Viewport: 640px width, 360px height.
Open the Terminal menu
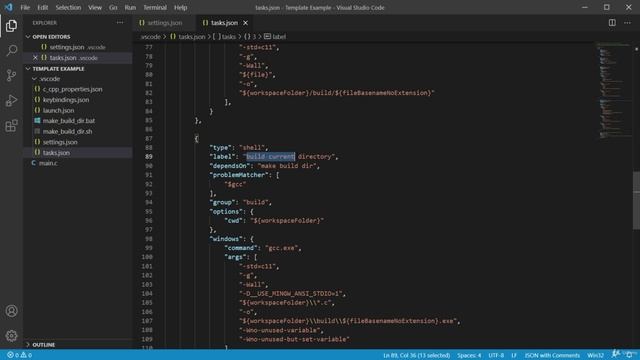point(155,7)
